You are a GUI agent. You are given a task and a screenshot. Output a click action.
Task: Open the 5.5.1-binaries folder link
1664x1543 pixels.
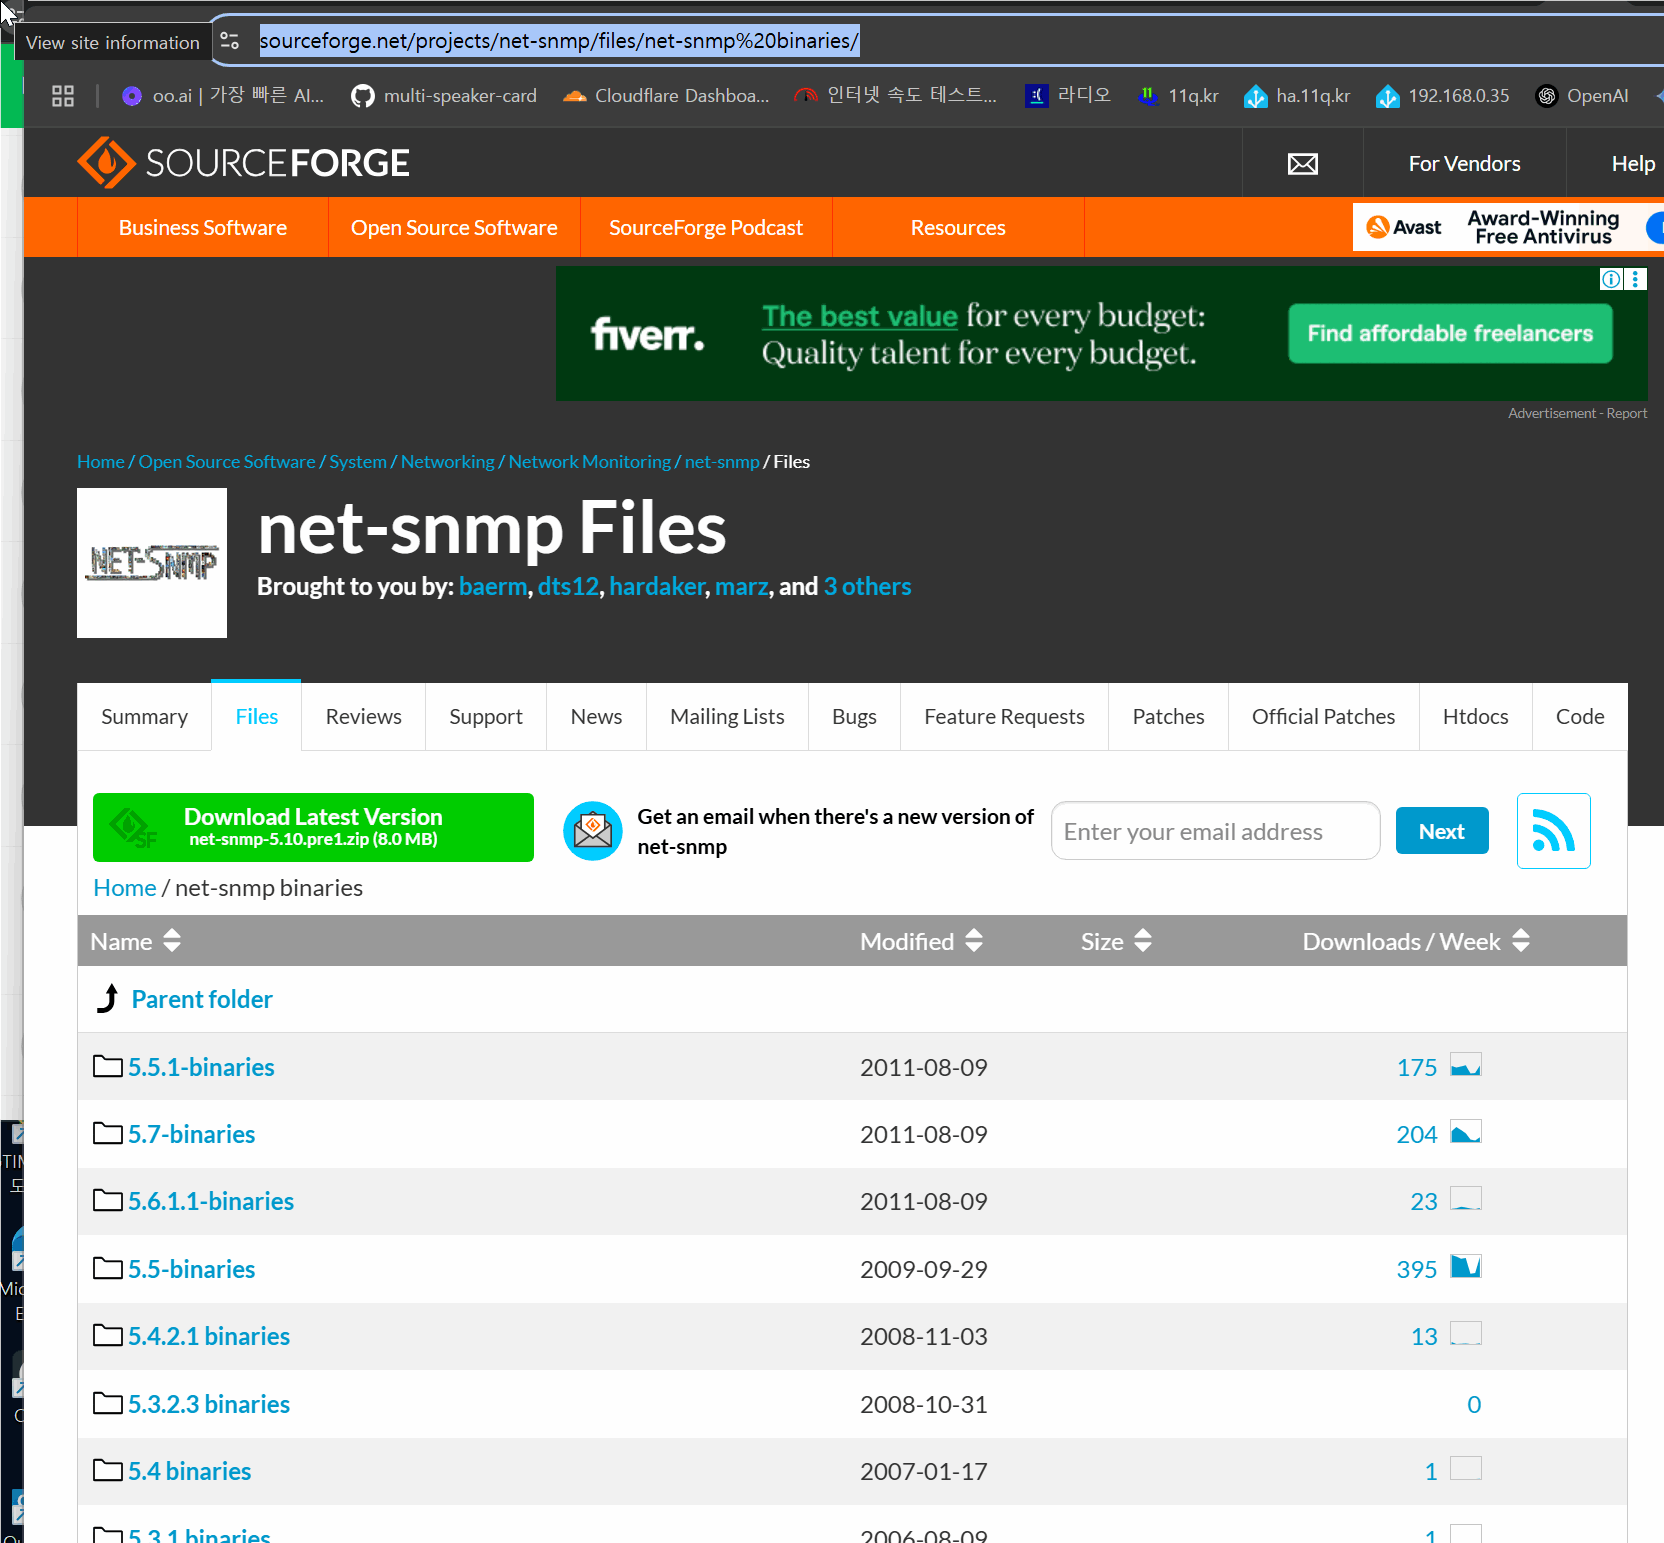(x=201, y=1067)
